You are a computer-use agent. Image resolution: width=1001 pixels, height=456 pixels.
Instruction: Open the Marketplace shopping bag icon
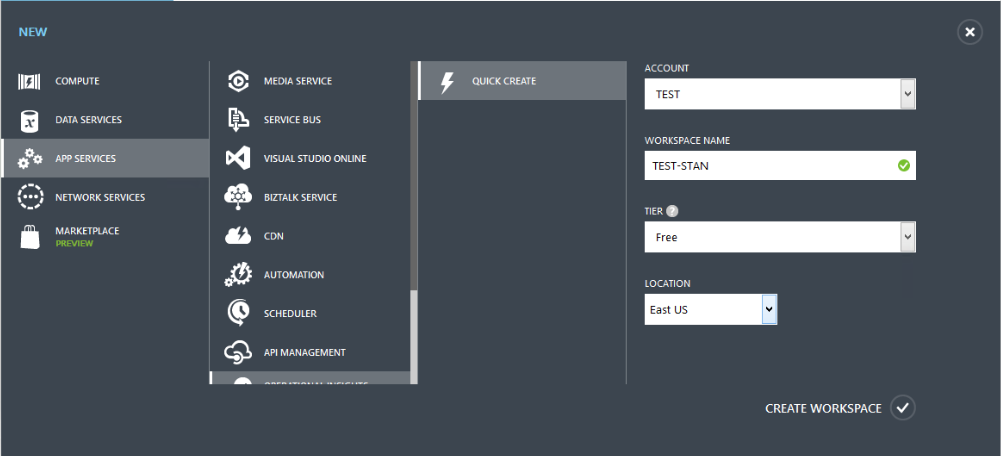tap(30, 237)
